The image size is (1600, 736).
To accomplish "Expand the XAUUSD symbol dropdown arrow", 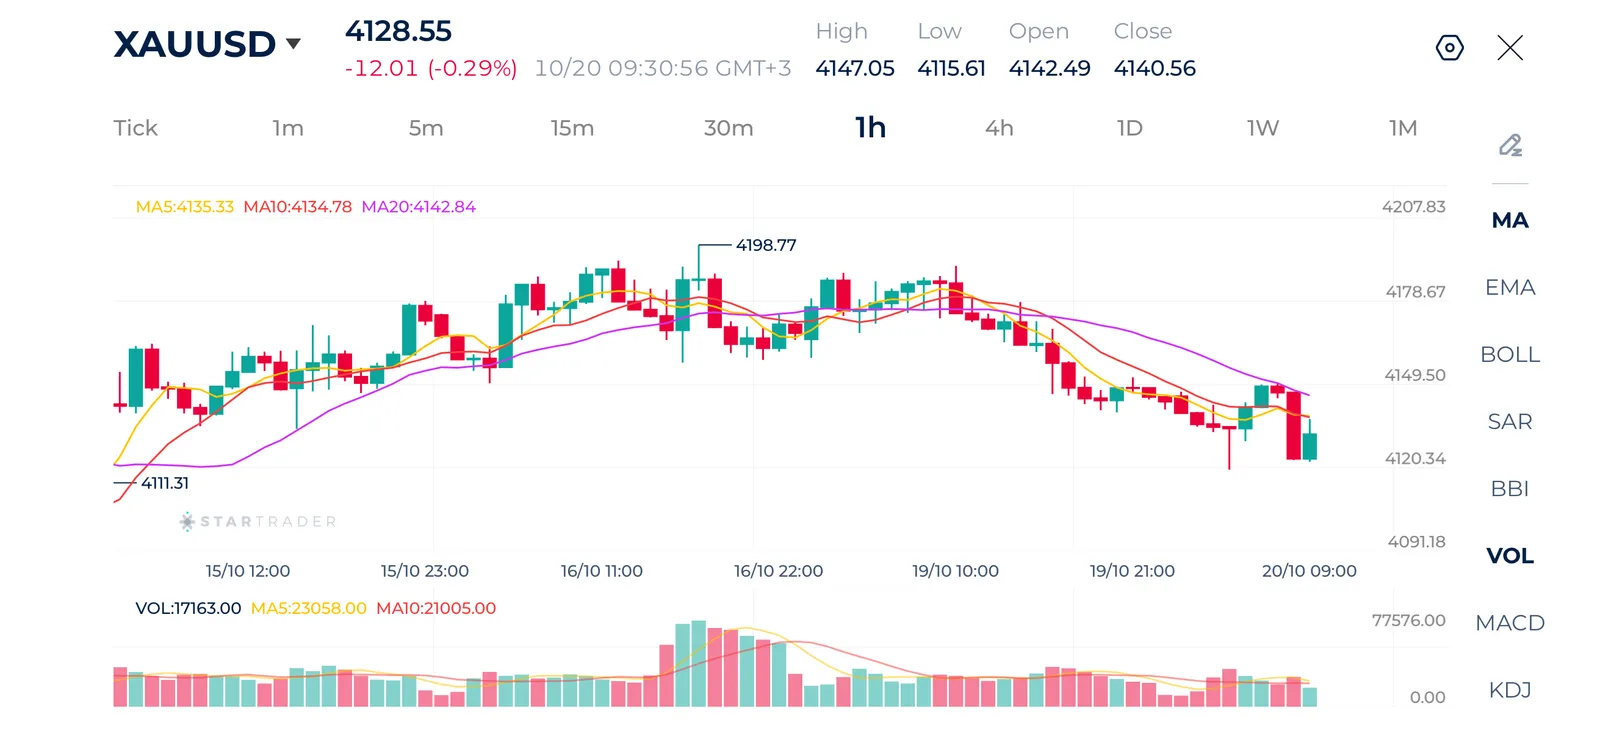I will (x=293, y=44).
